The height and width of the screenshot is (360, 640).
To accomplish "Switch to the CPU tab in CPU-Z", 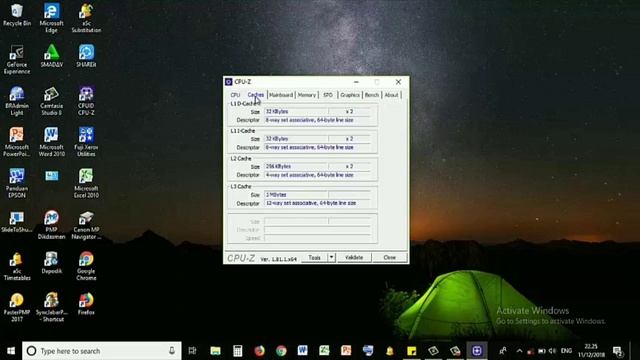I will (x=235, y=95).
